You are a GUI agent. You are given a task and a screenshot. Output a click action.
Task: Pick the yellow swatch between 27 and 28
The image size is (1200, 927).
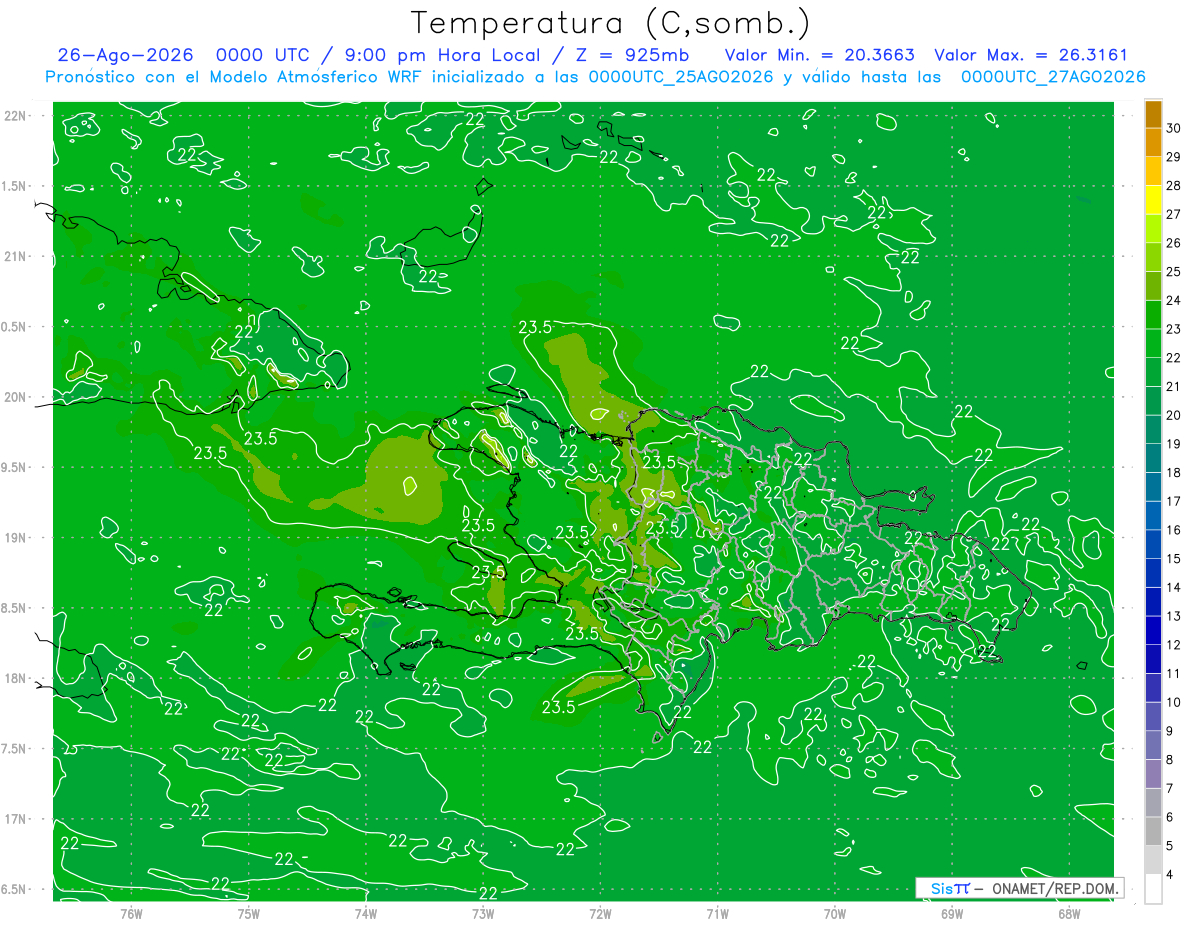click(1153, 200)
